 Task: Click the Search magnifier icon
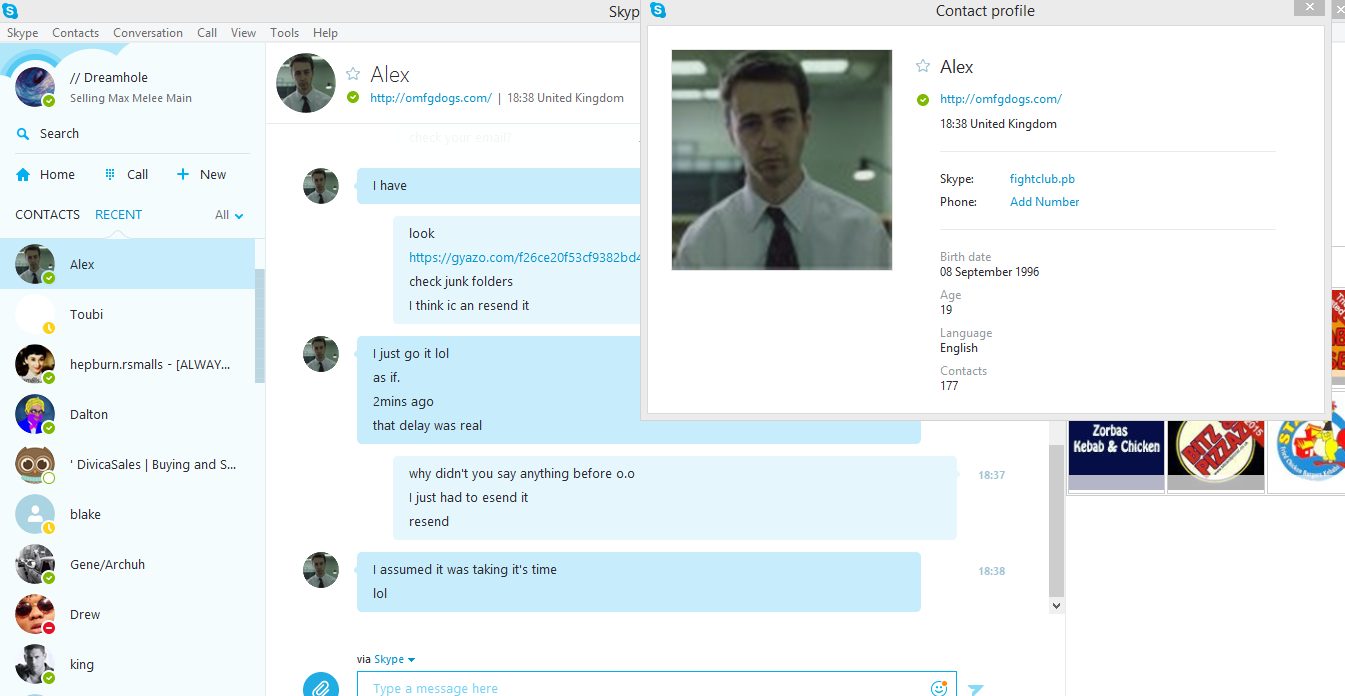click(23, 134)
